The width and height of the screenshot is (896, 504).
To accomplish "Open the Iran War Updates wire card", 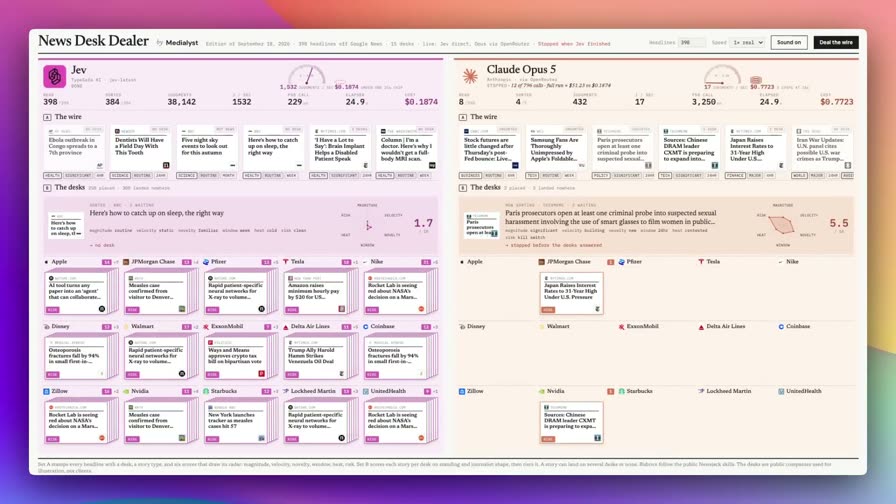I will 822,147.
